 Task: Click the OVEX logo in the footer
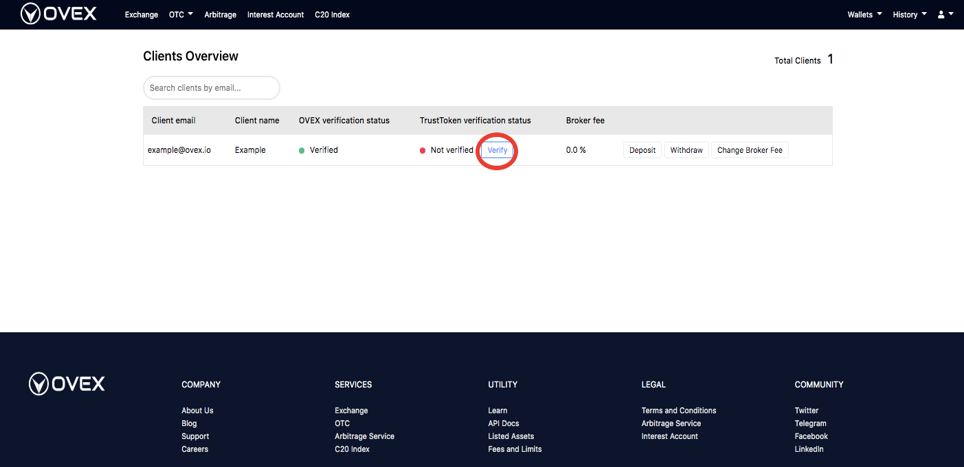[67, 384]
